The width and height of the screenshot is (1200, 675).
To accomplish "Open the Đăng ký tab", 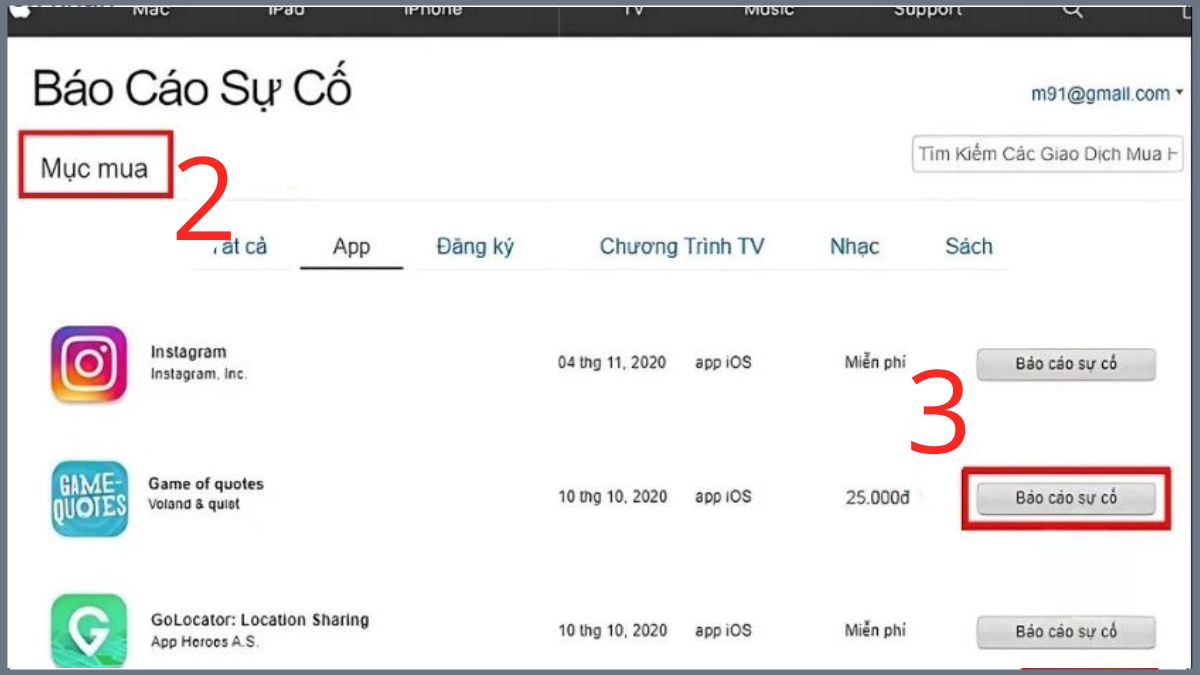I will (x=474, y=247).
